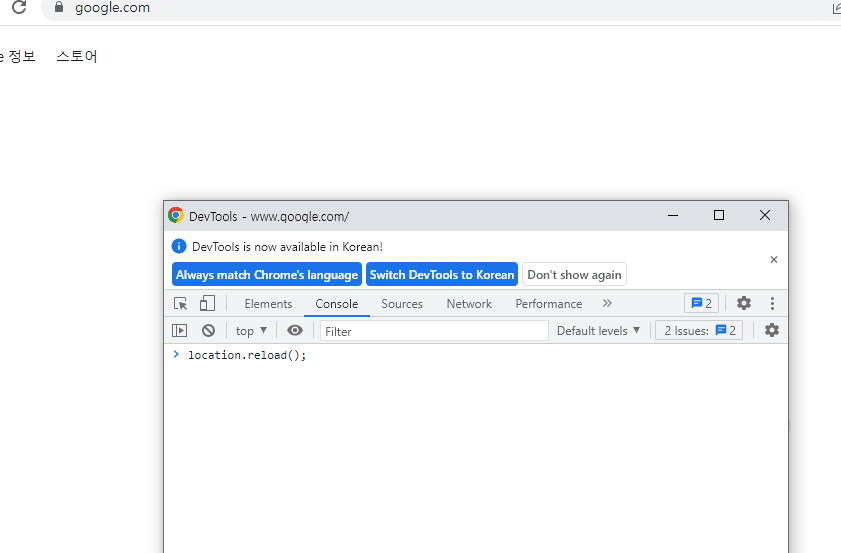Click the console line location.reload();
The height and width of the screenshot is (553, 841).
click(x=247, y=355)
